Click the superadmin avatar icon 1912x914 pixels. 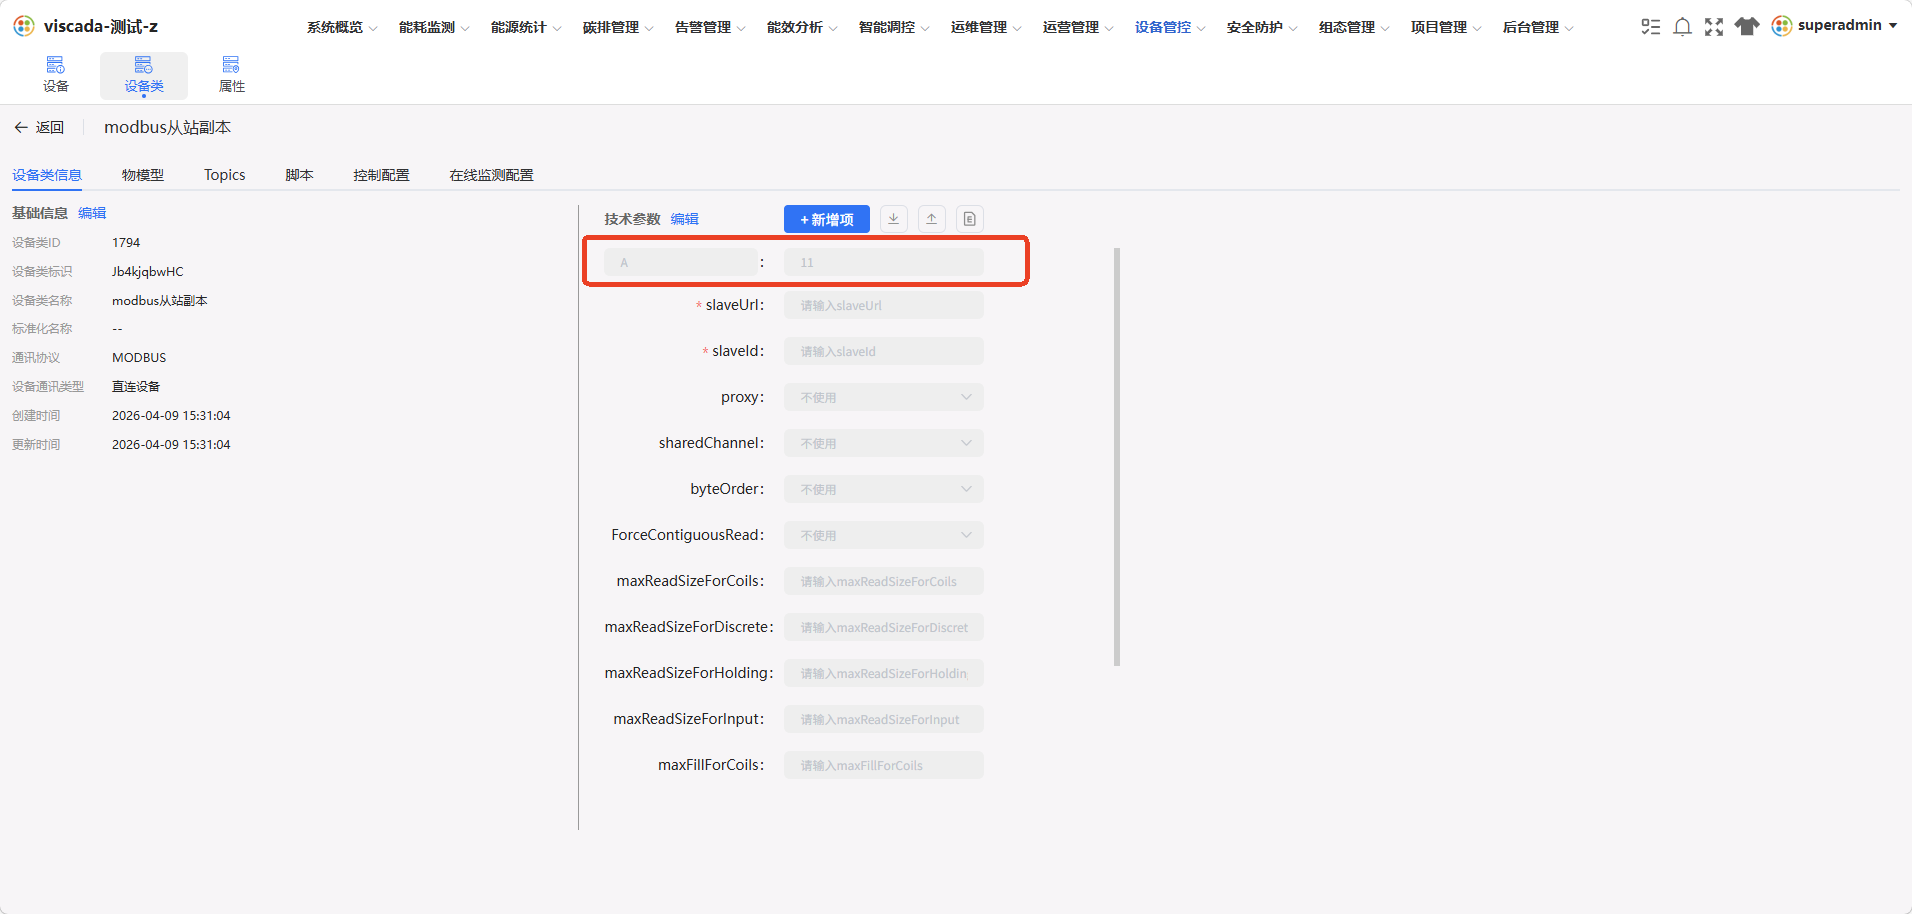pos(1782,26)
